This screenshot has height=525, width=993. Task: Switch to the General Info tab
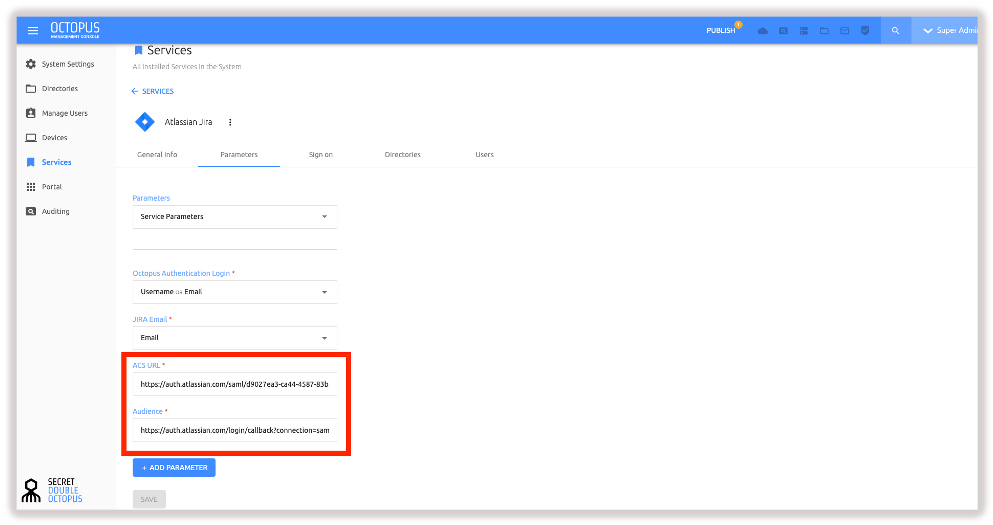(157, 155)
